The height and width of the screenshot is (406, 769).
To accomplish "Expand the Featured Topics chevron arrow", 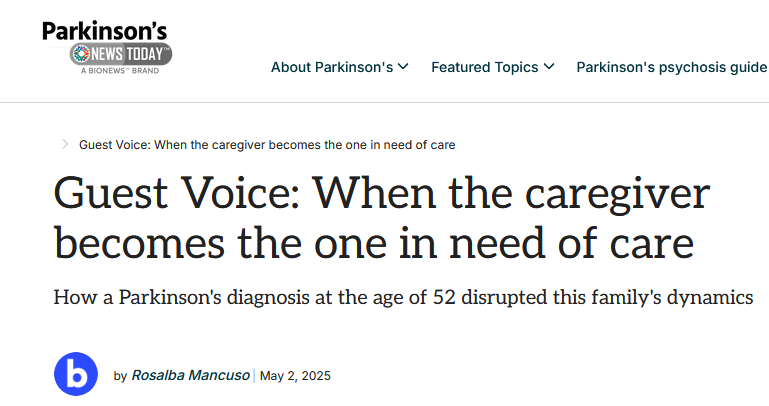I will pos(548,67).
